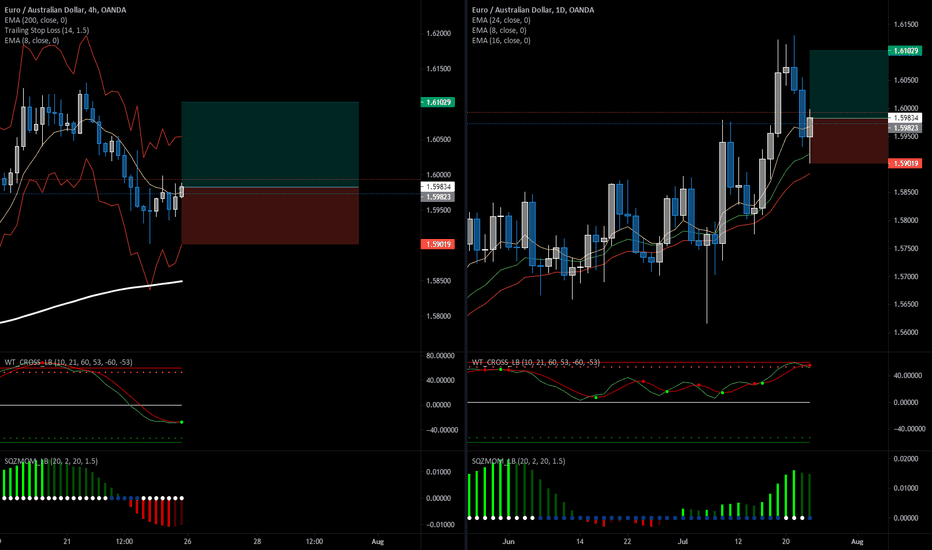
Task: Select the grey 1.59823 label on the 4h axis
Action: point(437,197)
